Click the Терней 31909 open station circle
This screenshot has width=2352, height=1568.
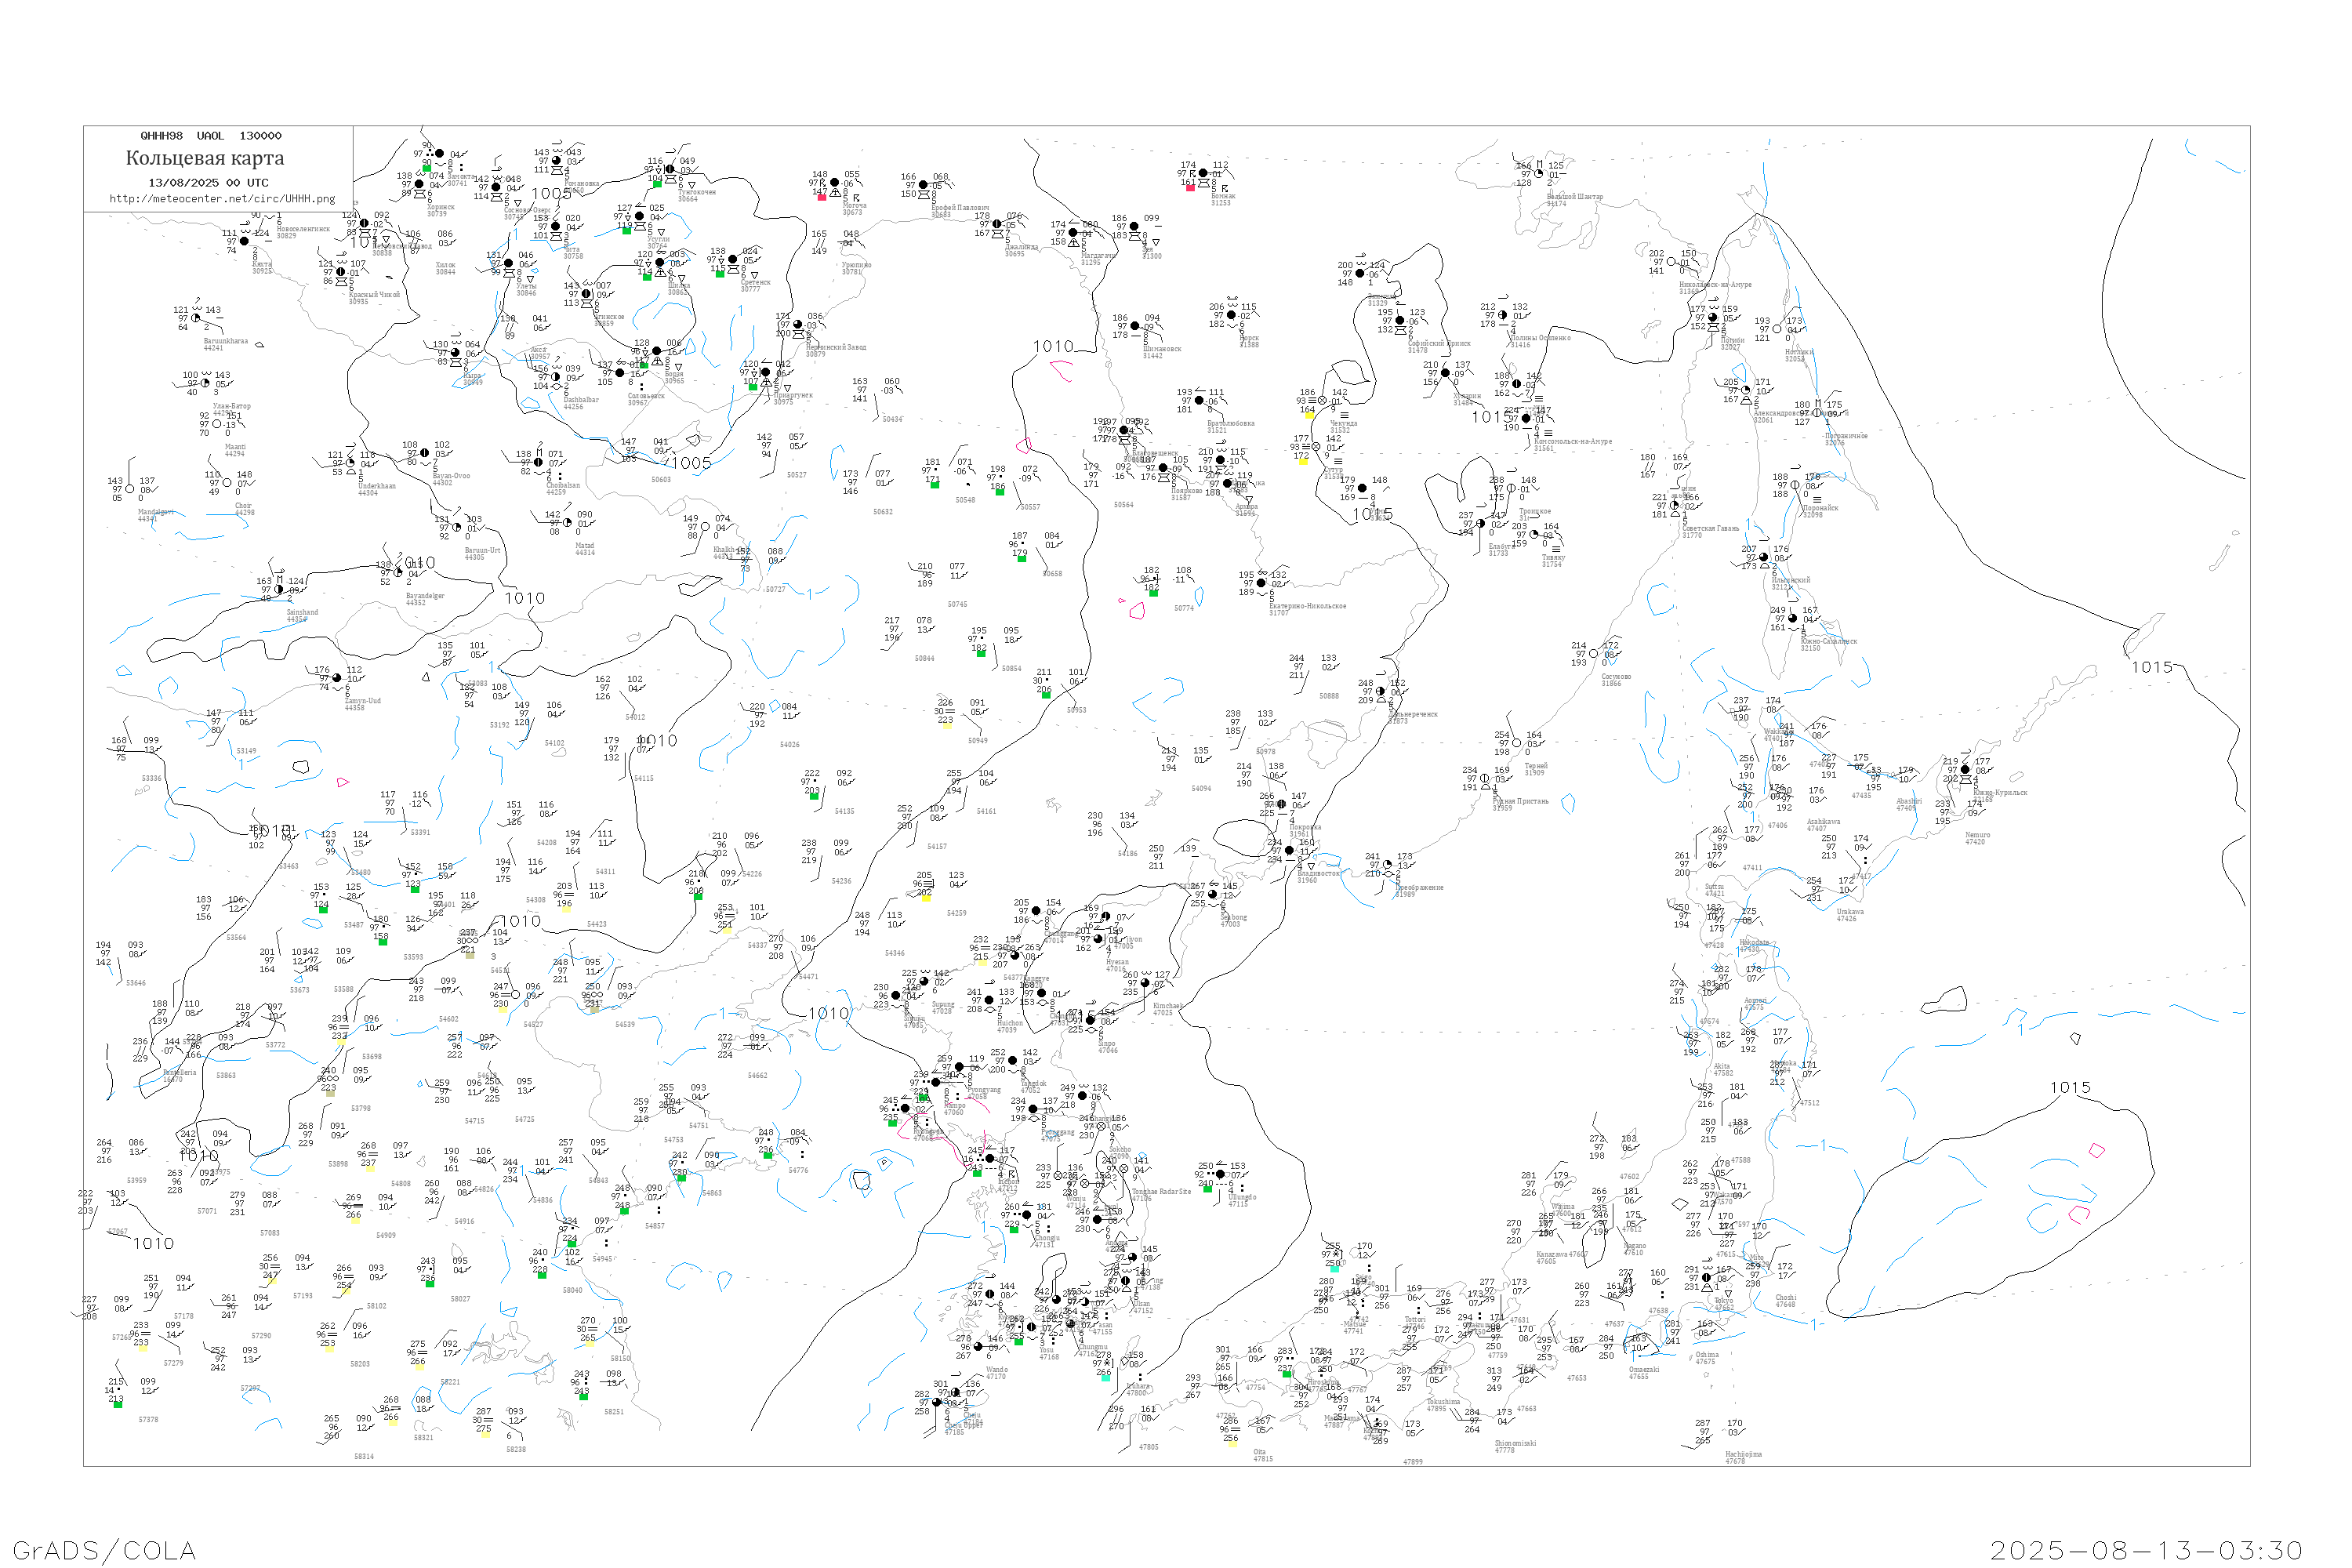pos(1517,743)
